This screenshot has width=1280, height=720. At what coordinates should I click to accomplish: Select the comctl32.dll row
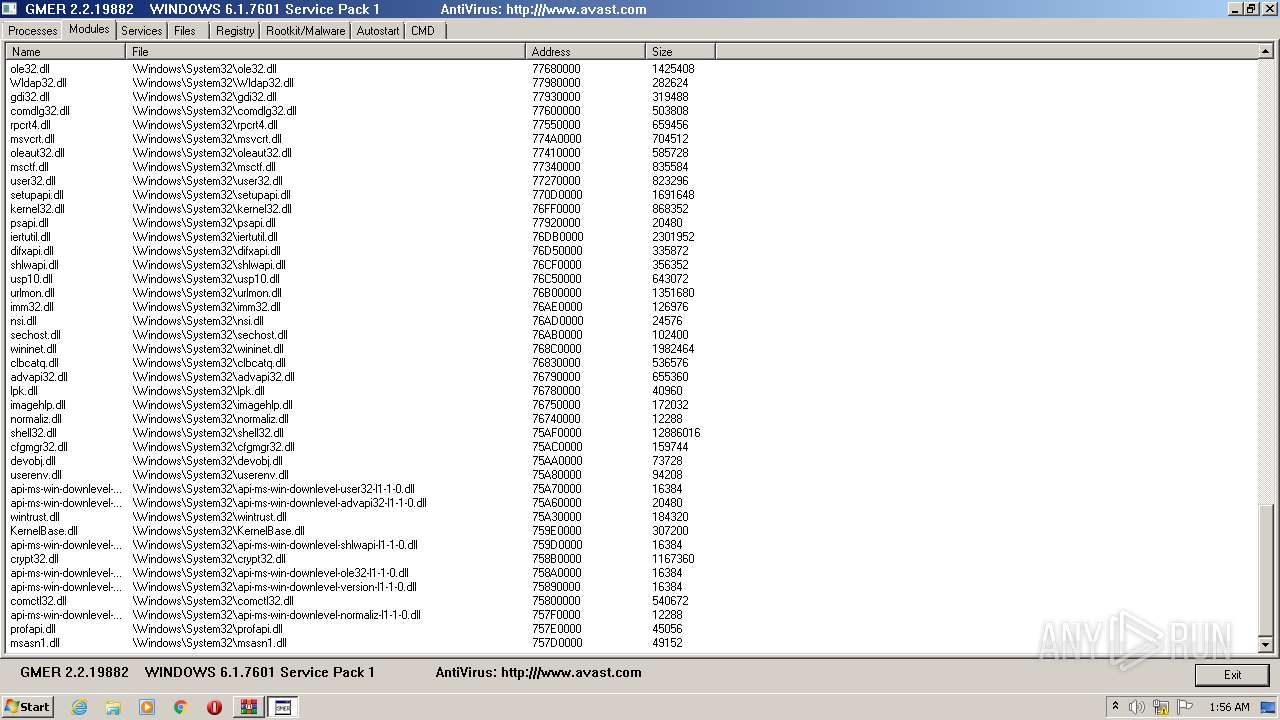630,601
